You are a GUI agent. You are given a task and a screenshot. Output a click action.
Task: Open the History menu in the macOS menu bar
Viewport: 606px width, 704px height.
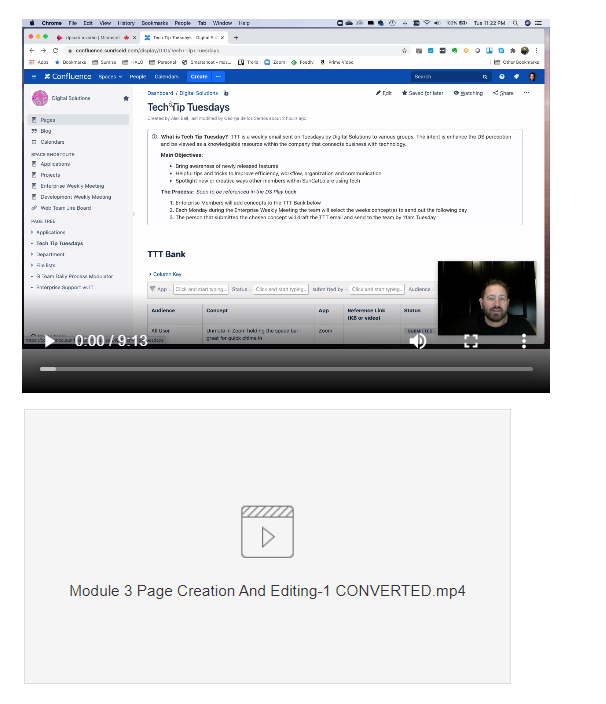[126, 23]
